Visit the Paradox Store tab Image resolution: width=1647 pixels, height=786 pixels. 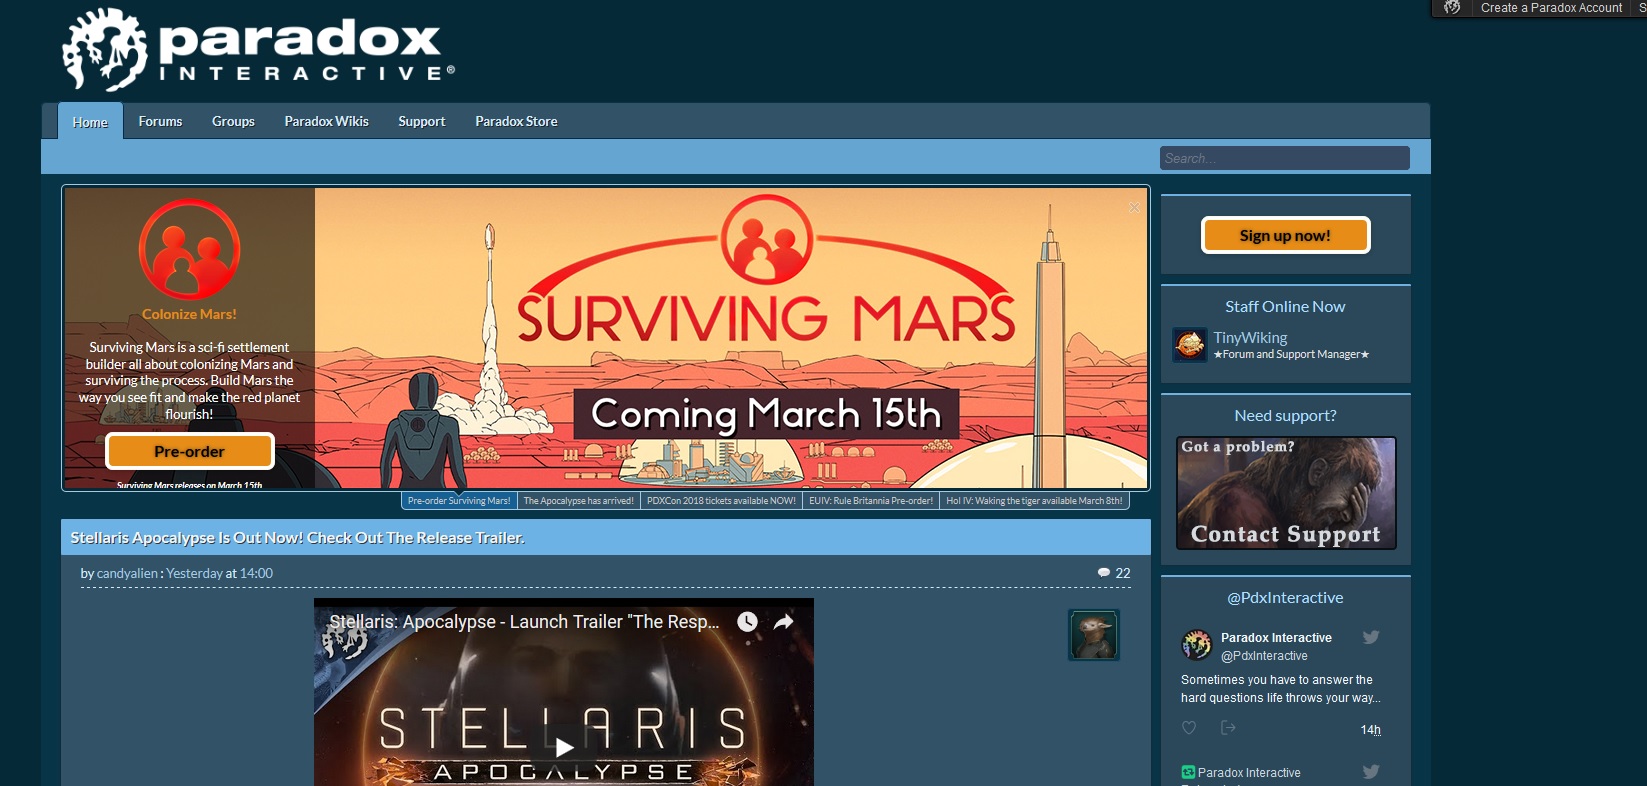coord(516,121)
